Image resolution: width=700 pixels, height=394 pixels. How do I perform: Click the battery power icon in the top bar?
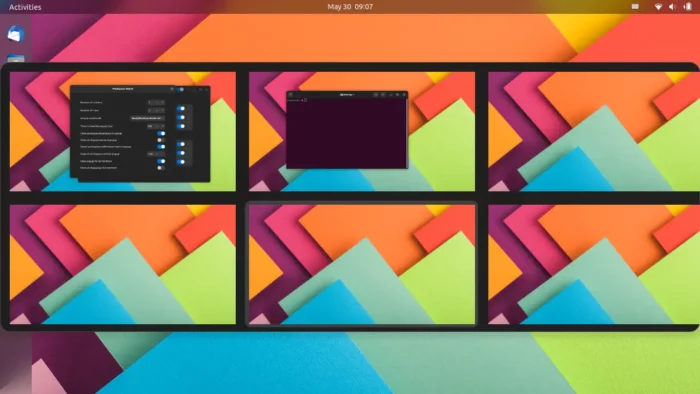688,7
